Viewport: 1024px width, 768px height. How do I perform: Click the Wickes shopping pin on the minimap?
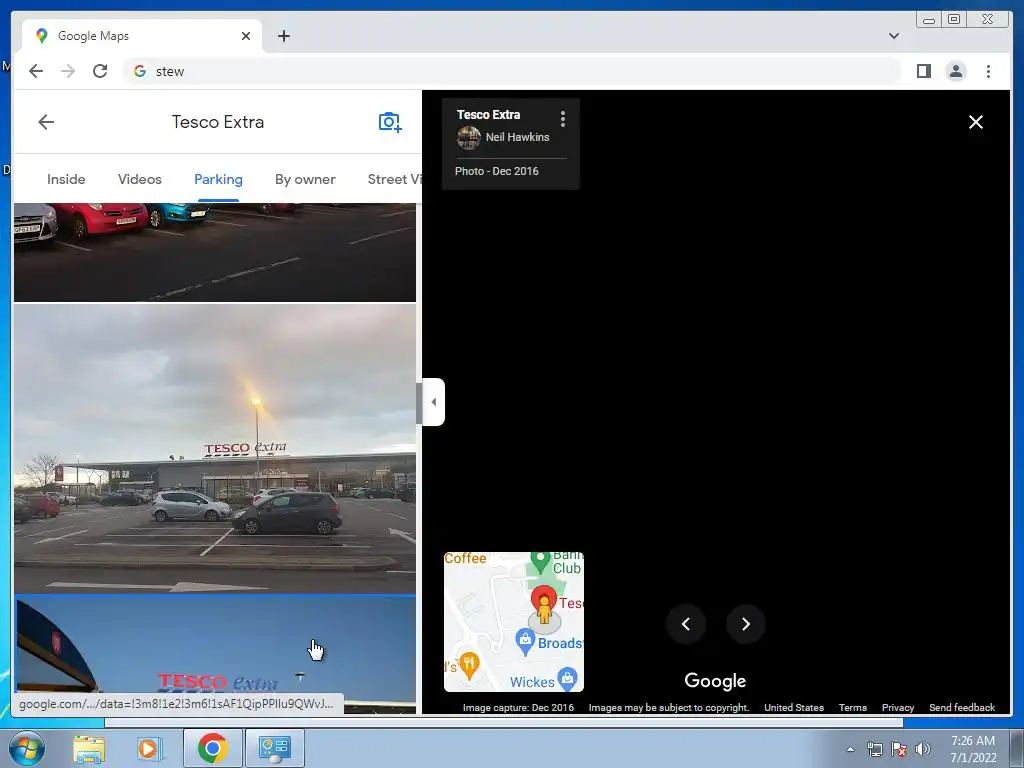coord(568,679)
